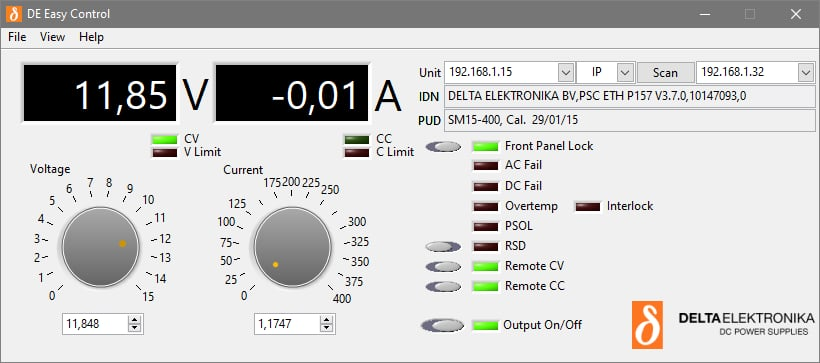
Task: Click the C Limit indicator LED
Action: [357, 152]
